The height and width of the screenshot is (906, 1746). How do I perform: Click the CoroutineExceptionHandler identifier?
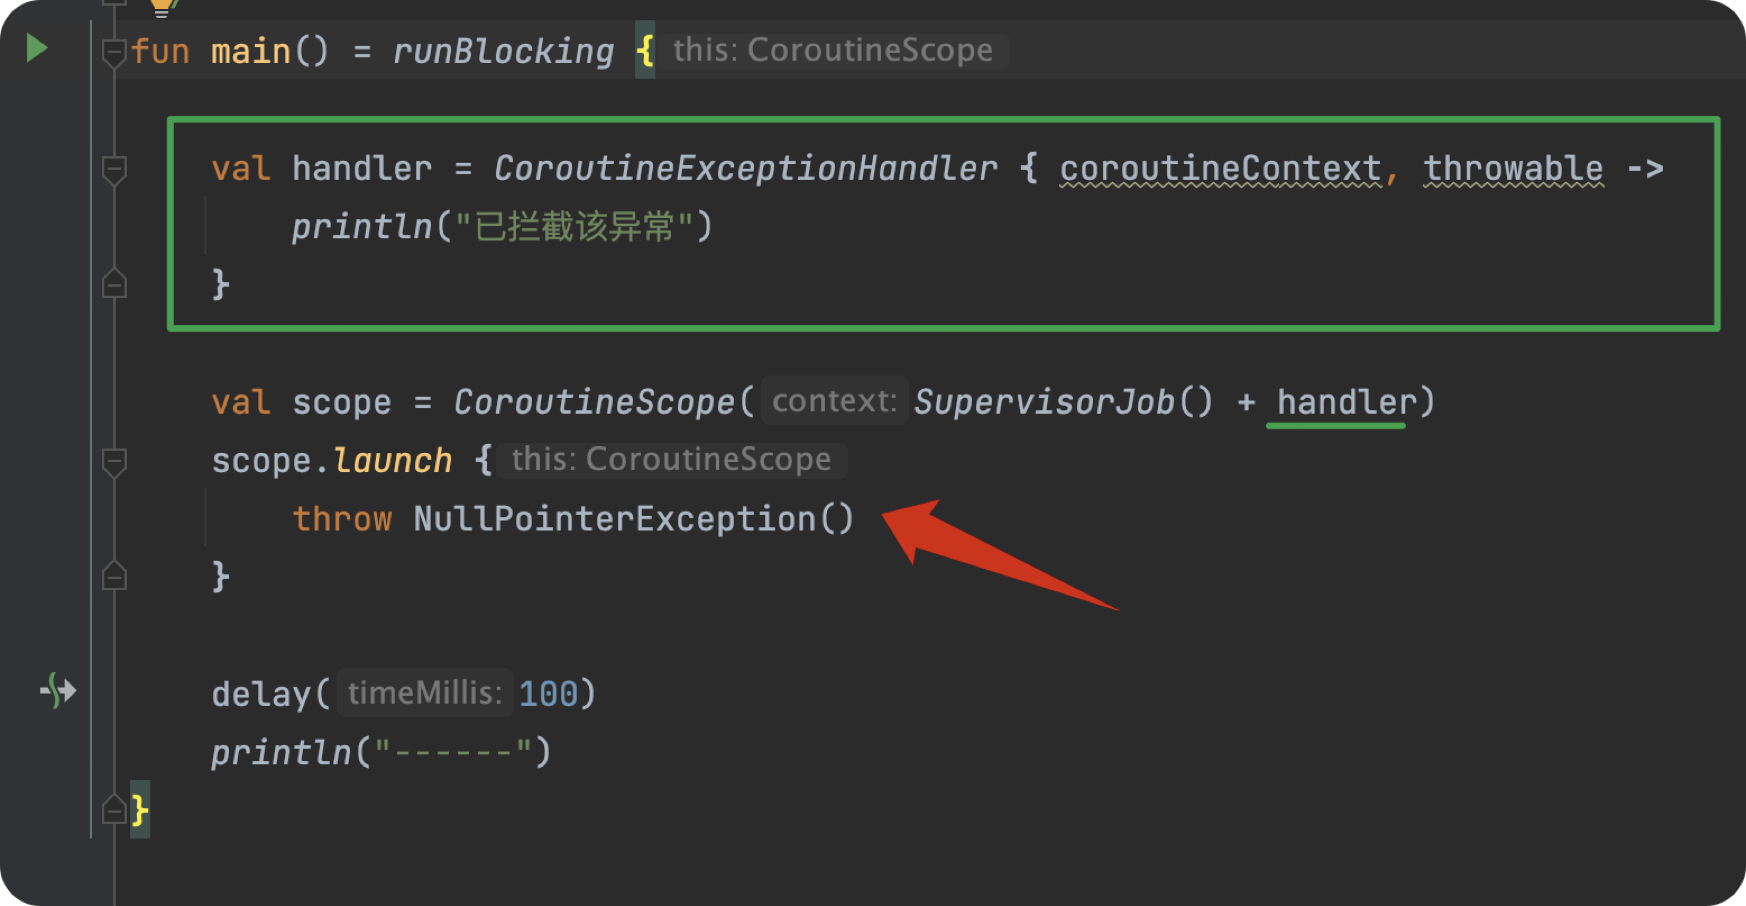(x=745, y=168)
